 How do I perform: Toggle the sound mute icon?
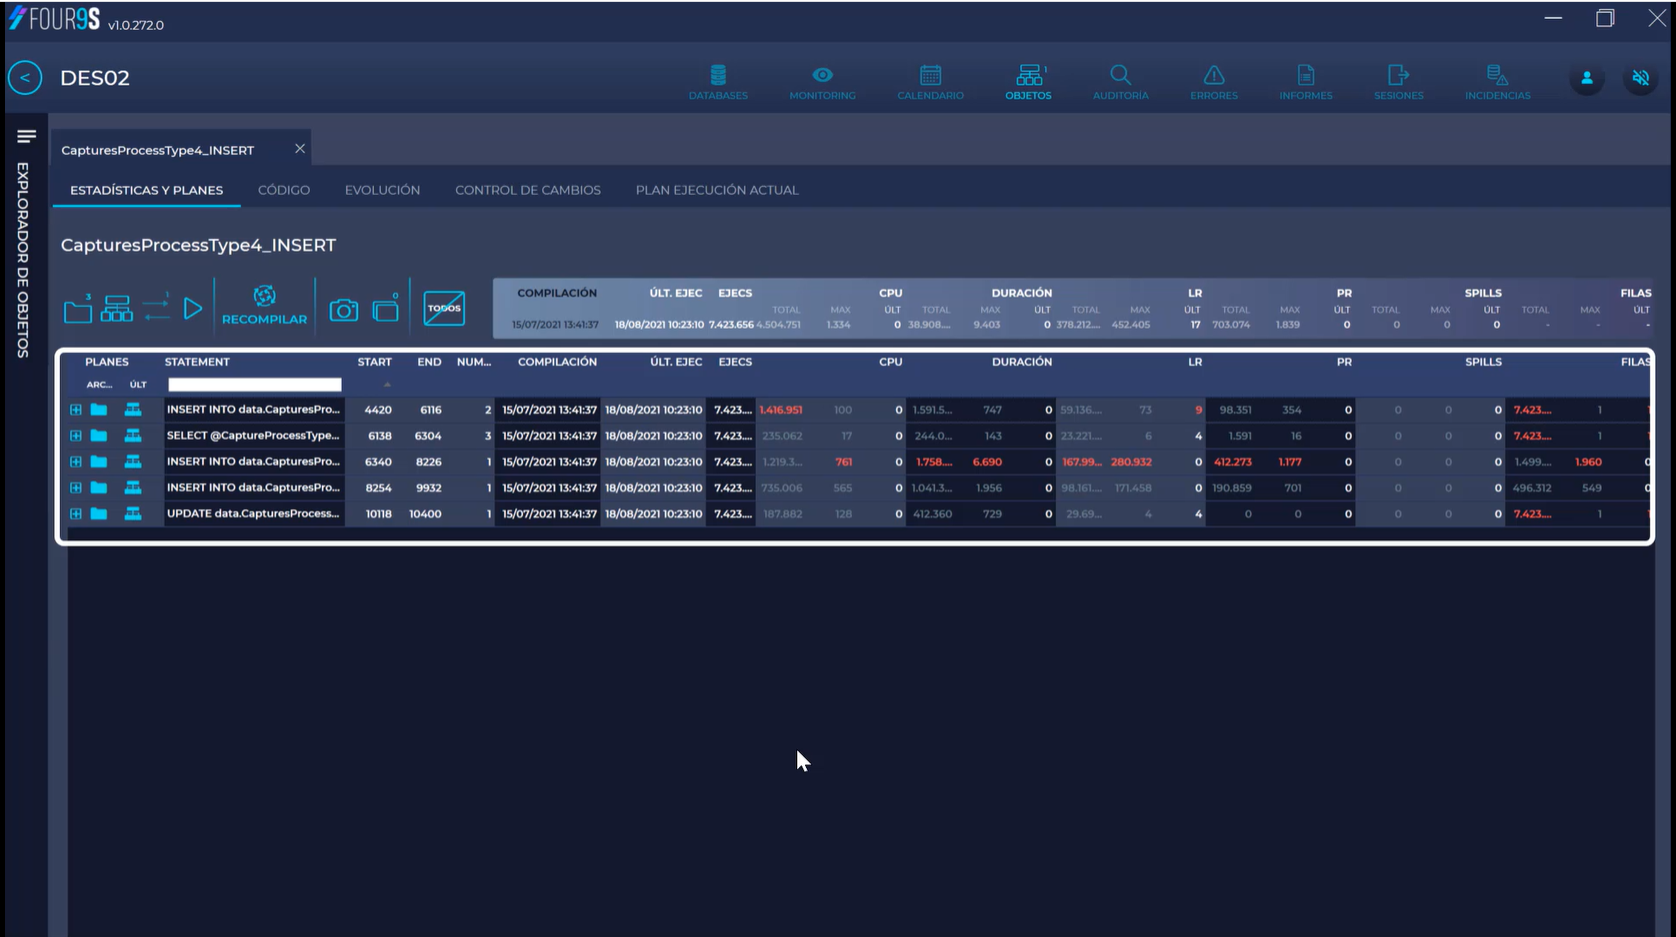click(1640, 78)
